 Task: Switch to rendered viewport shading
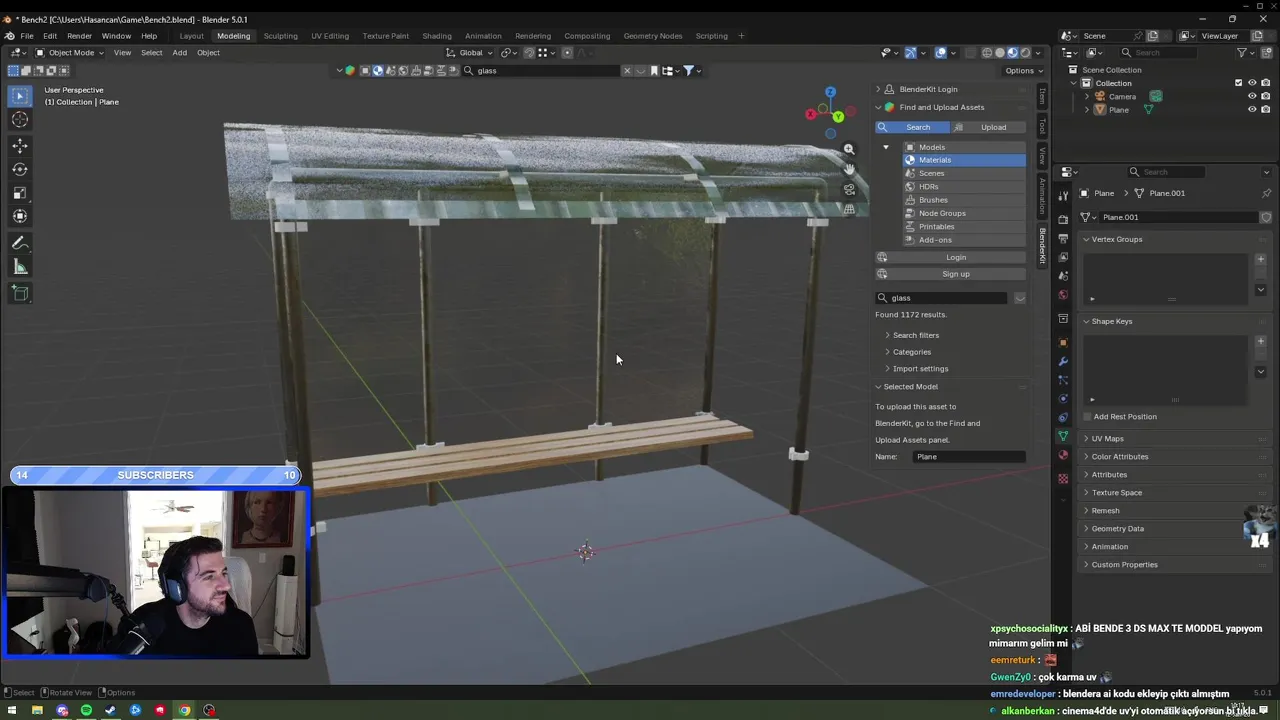[1024, 53]
